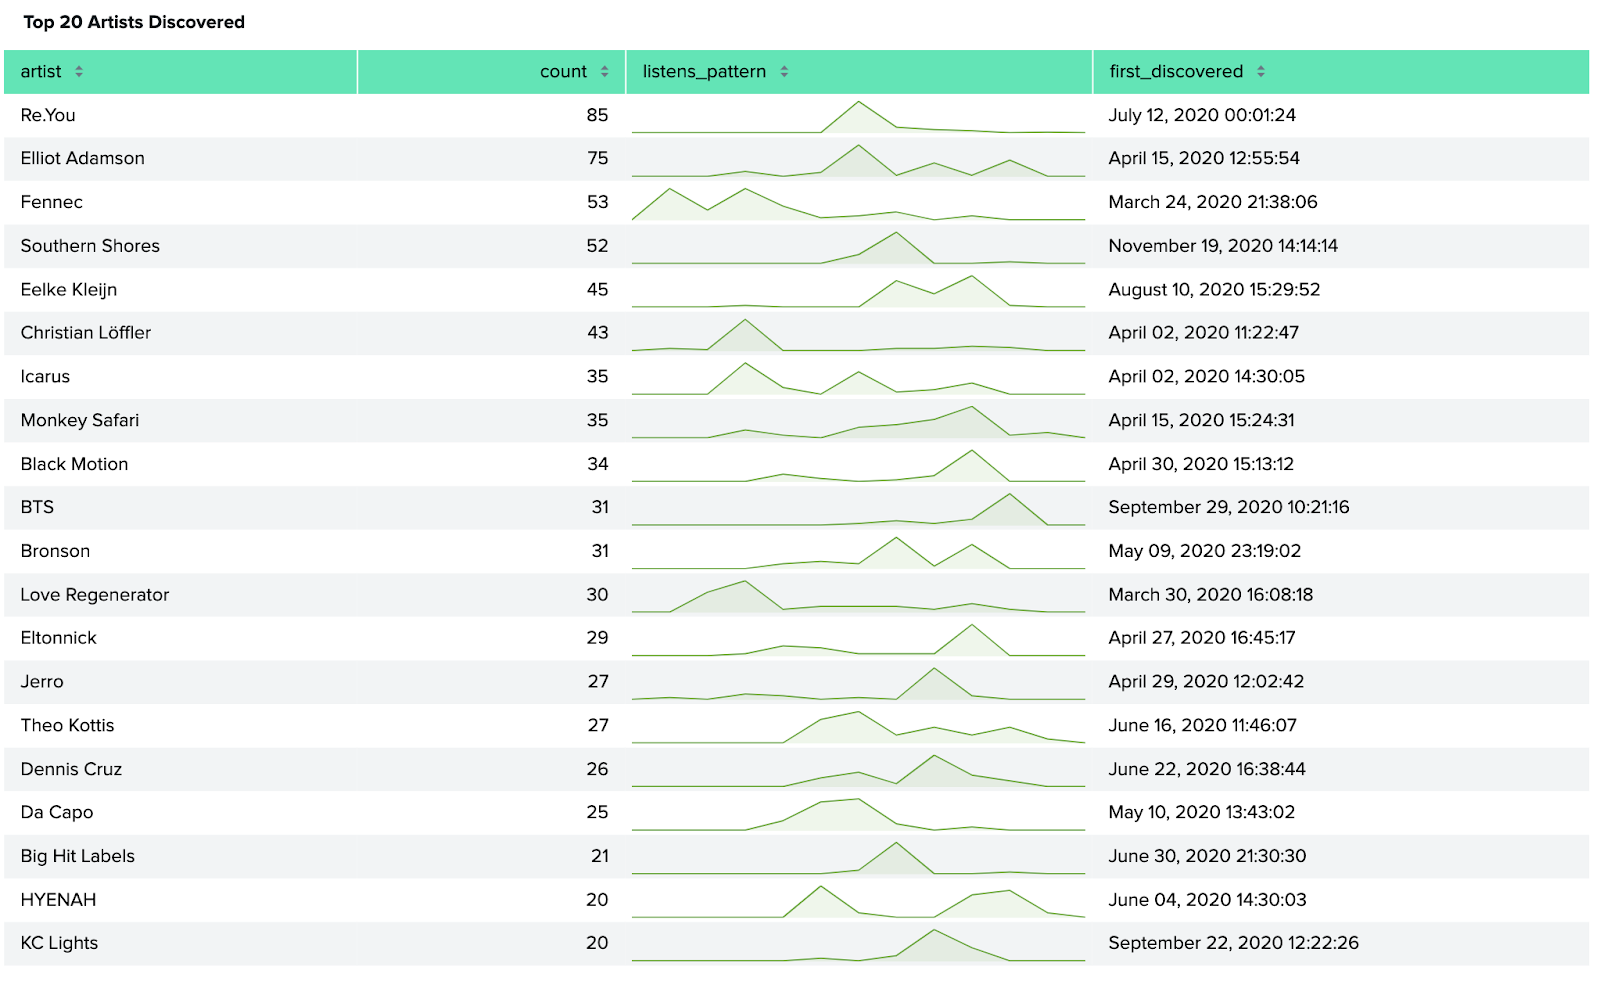Image resolution: width=1600 pixels, height=981 pixels.
Task: Click Big Hit Labels artist name
Action: click(x=78, y=856)
